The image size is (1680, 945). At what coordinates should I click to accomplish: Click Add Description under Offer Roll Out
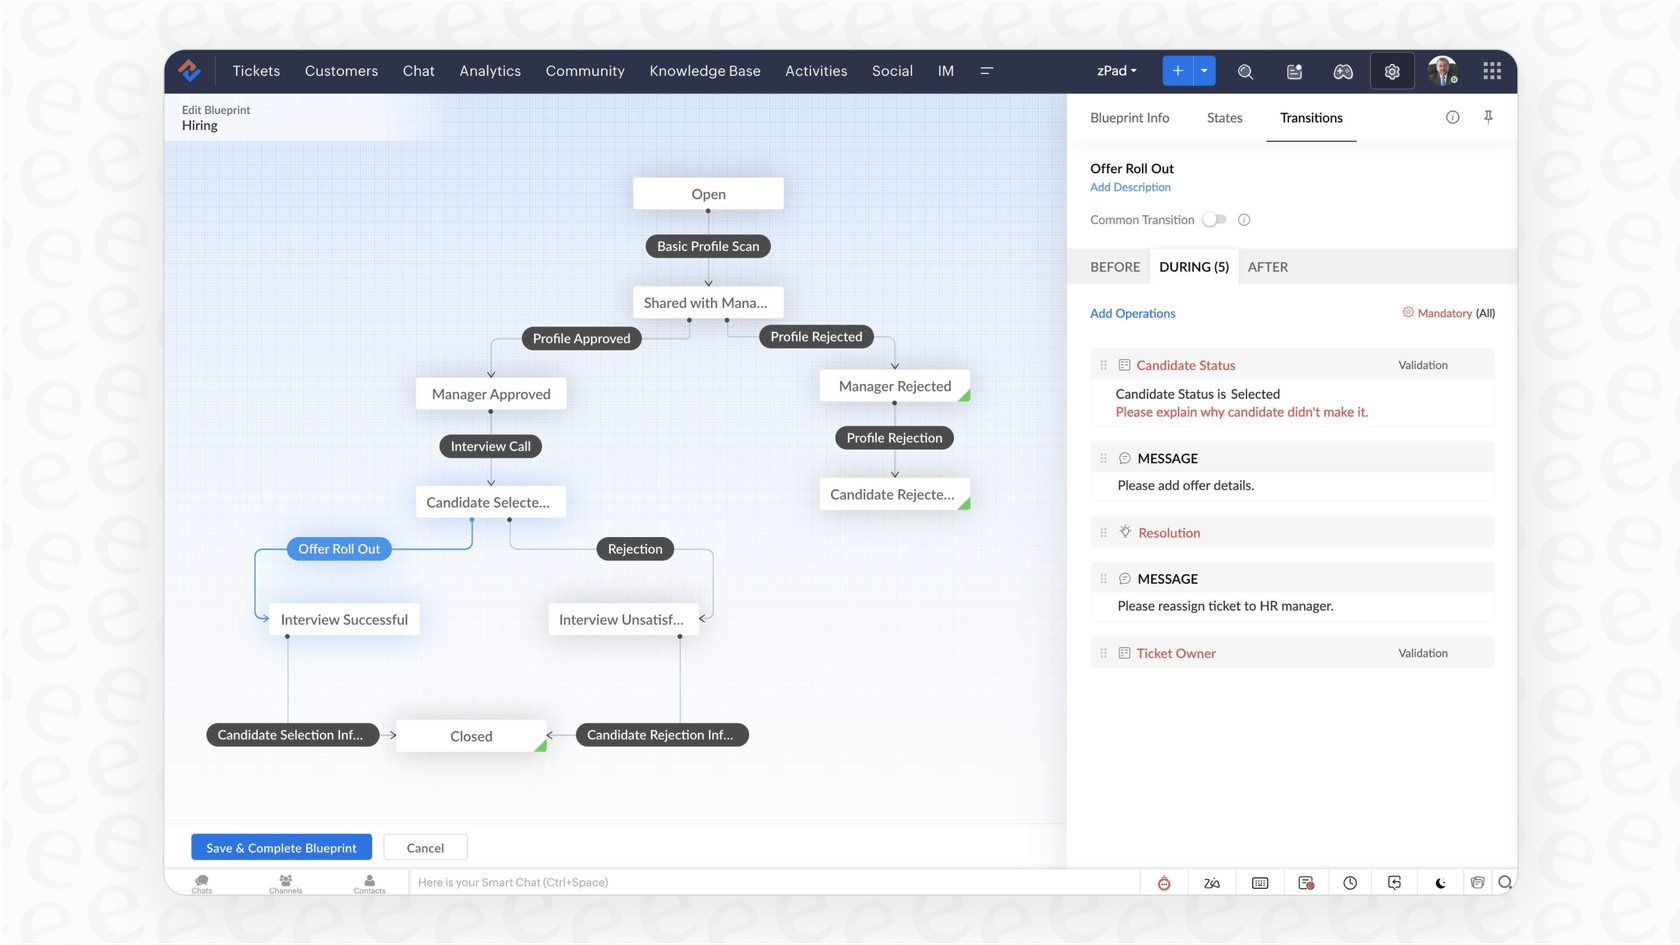tap(1130, 187)
